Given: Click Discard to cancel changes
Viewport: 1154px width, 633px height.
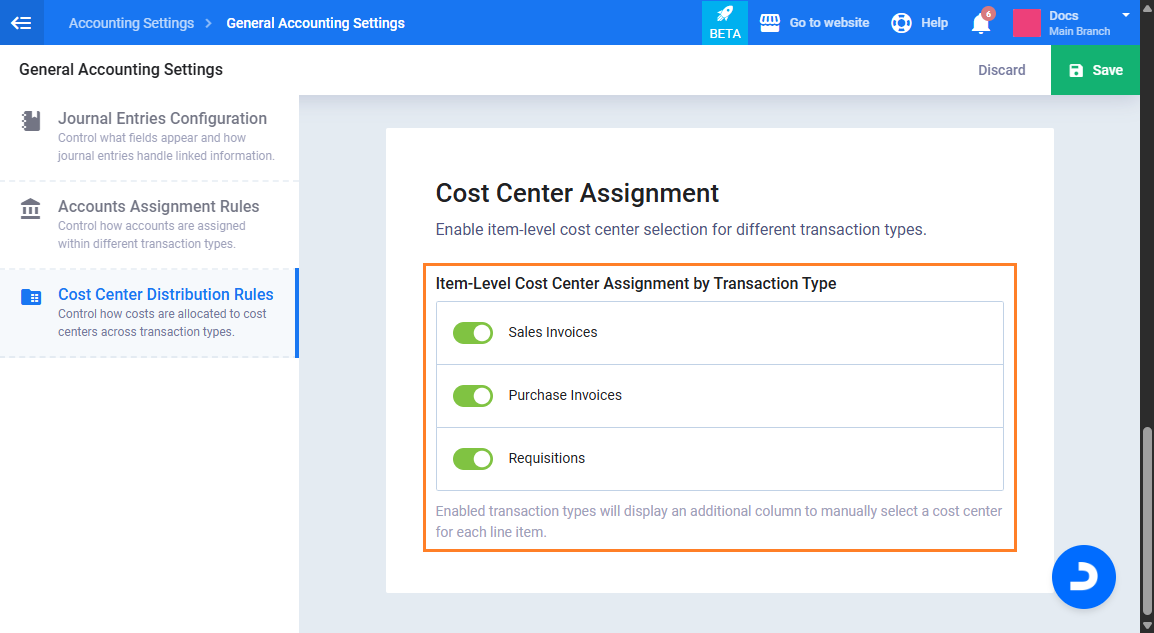Looking at the screenshot, I should coord(1001,70).
